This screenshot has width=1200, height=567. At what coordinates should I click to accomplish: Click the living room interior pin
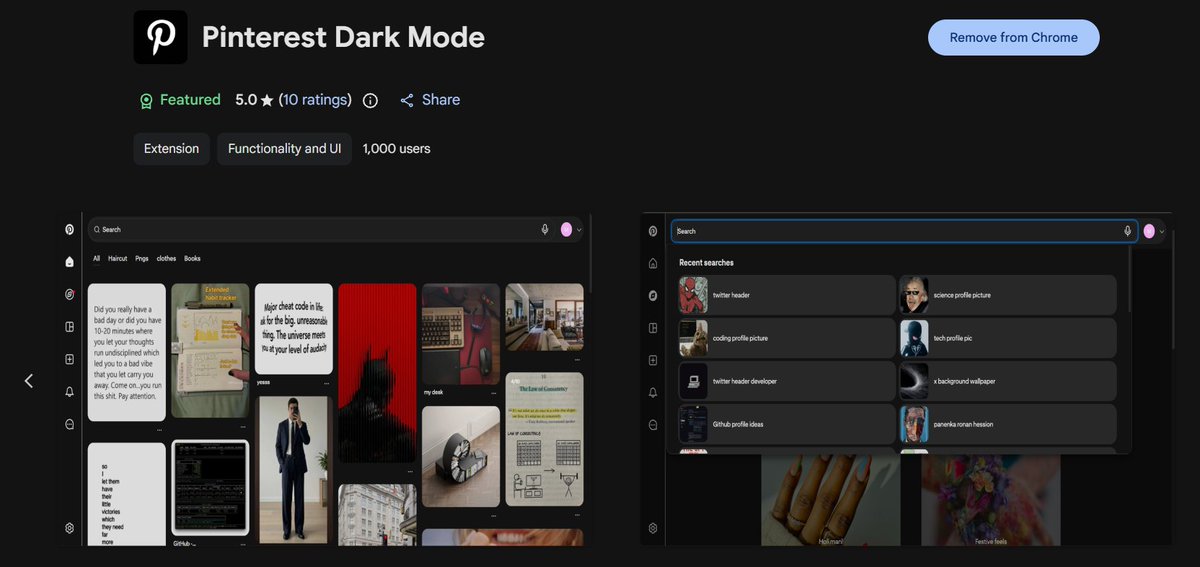pyautogui.click(x=544, y=317)
